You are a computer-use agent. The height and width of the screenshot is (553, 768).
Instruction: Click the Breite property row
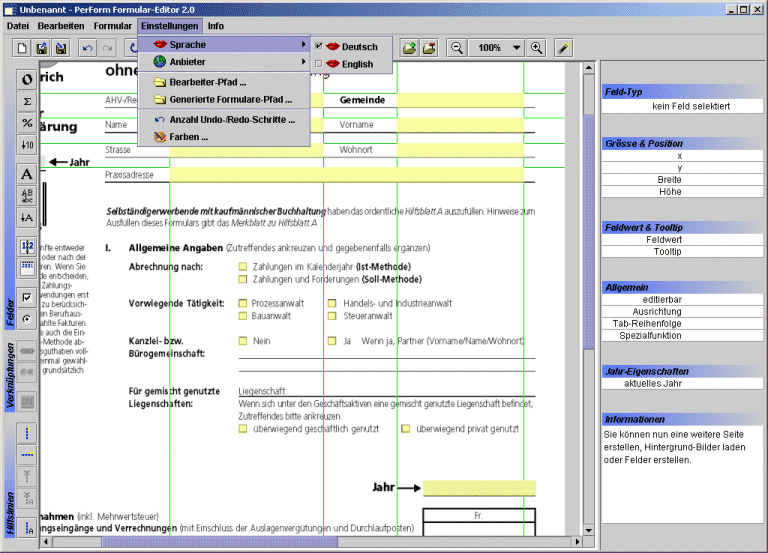(x=682, y=180)
